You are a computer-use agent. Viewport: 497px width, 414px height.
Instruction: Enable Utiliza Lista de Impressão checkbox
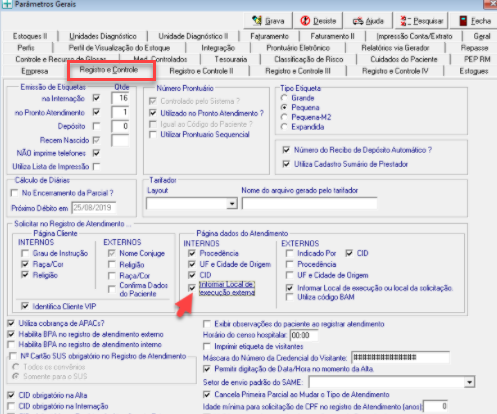(x=96, y=166)
